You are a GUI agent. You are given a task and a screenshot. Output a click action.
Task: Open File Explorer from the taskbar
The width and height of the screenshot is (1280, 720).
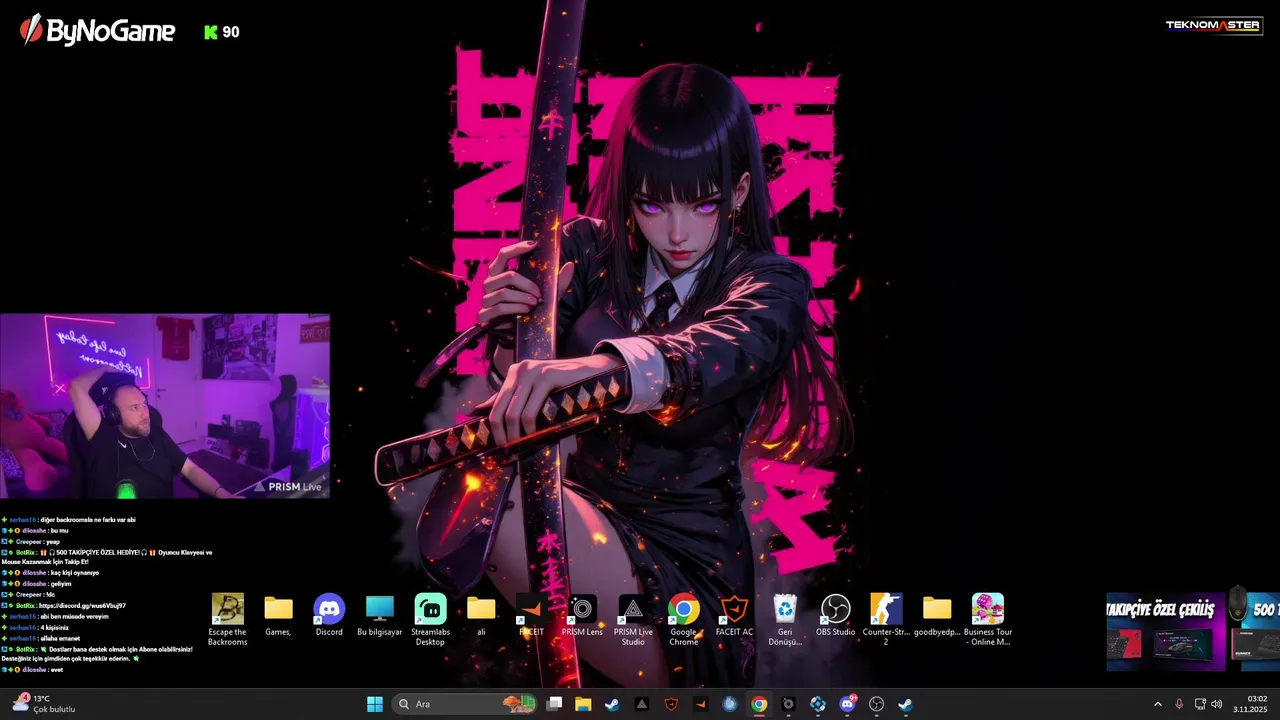click(x=583, y=704)
